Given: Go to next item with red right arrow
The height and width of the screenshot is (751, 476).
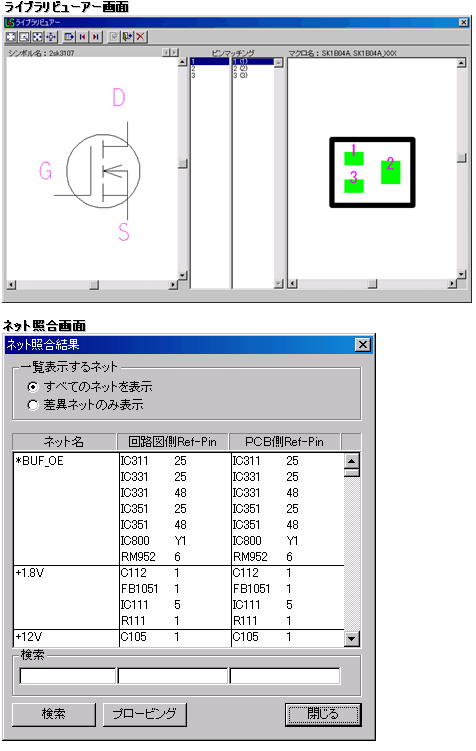Looking at the screenshot, I should click(96, 37).
